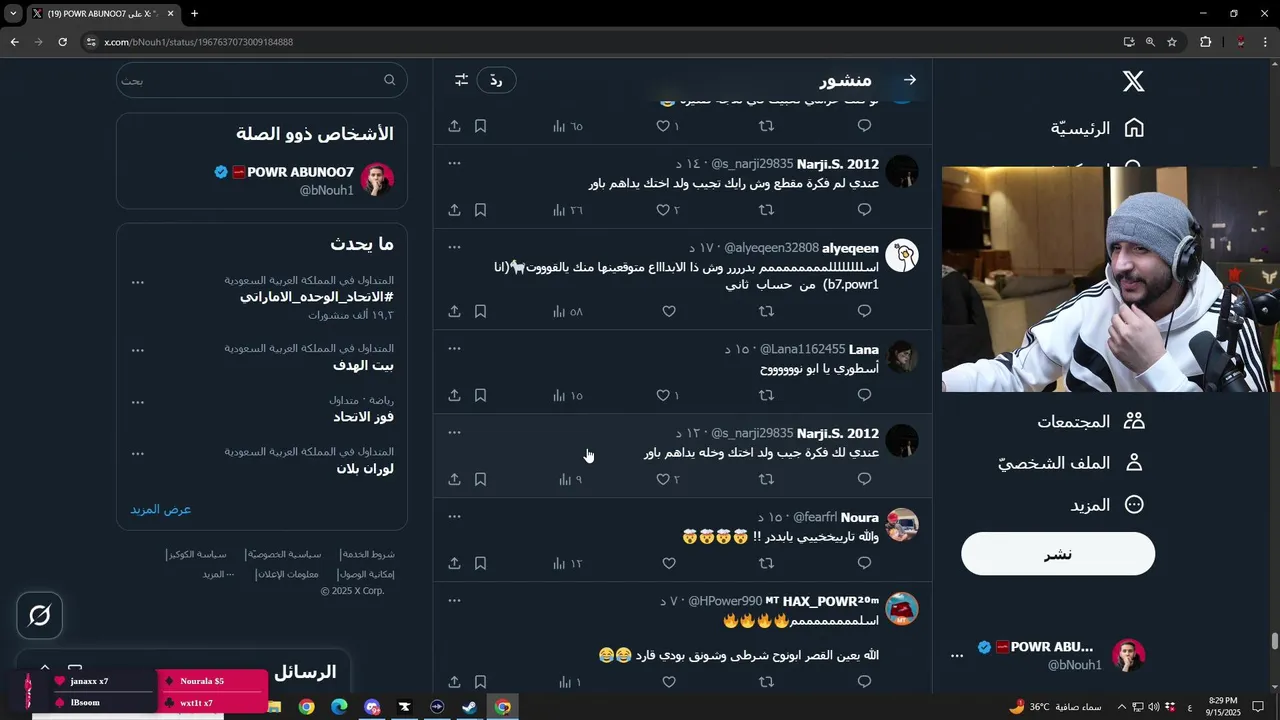
Task: Open more options on HAX_POWR reply
Action: [x=454, y=600]
